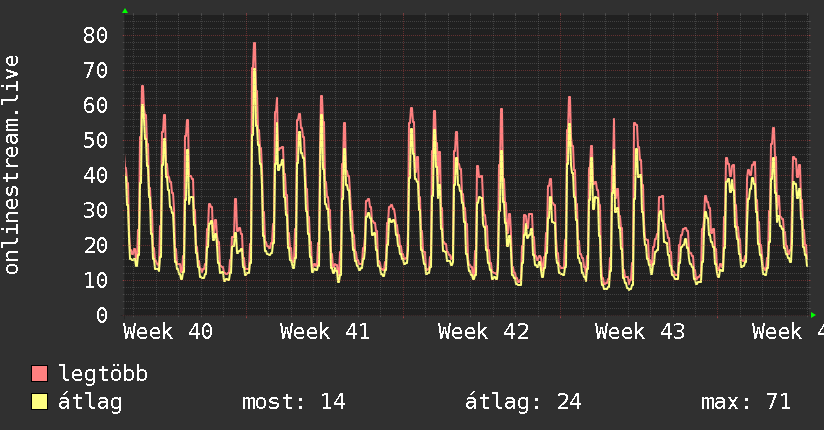Click the 60 y-axis tick label
This screenshot has width=824, height=430.
(x=96, y=106)
